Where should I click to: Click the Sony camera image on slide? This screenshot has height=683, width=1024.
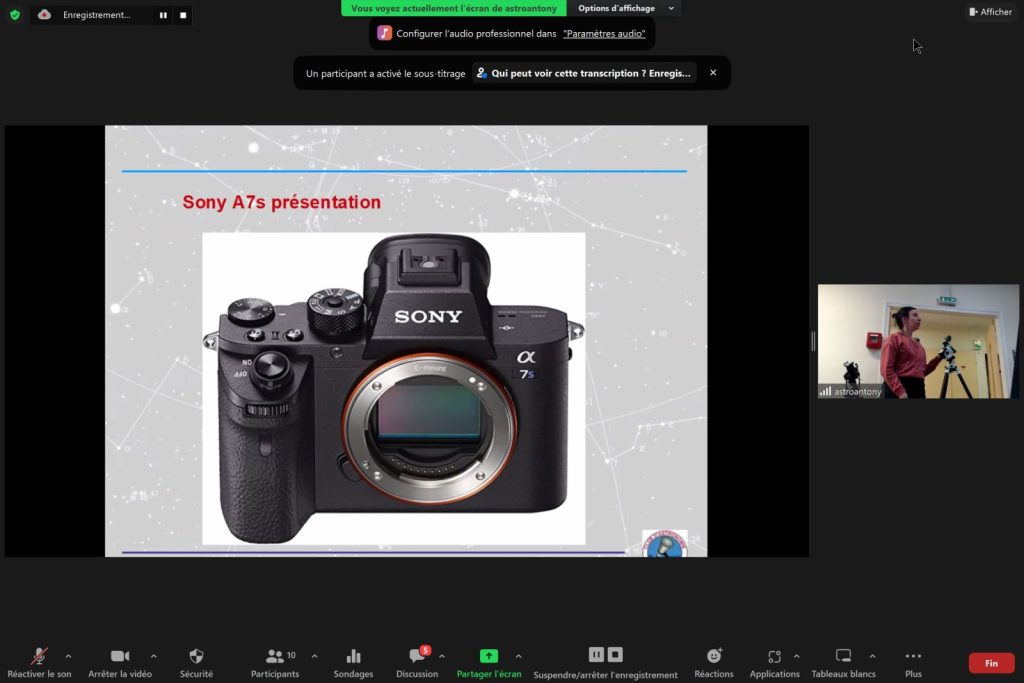[x=394, y=389]
